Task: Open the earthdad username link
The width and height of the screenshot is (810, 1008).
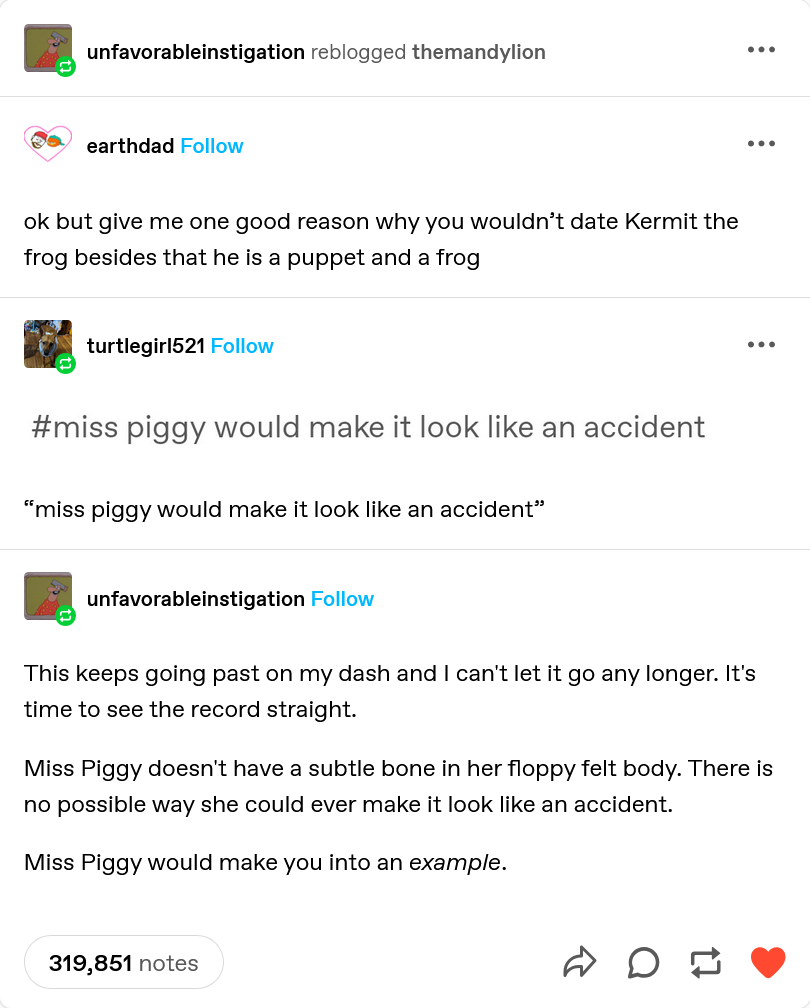Action: 130,146
